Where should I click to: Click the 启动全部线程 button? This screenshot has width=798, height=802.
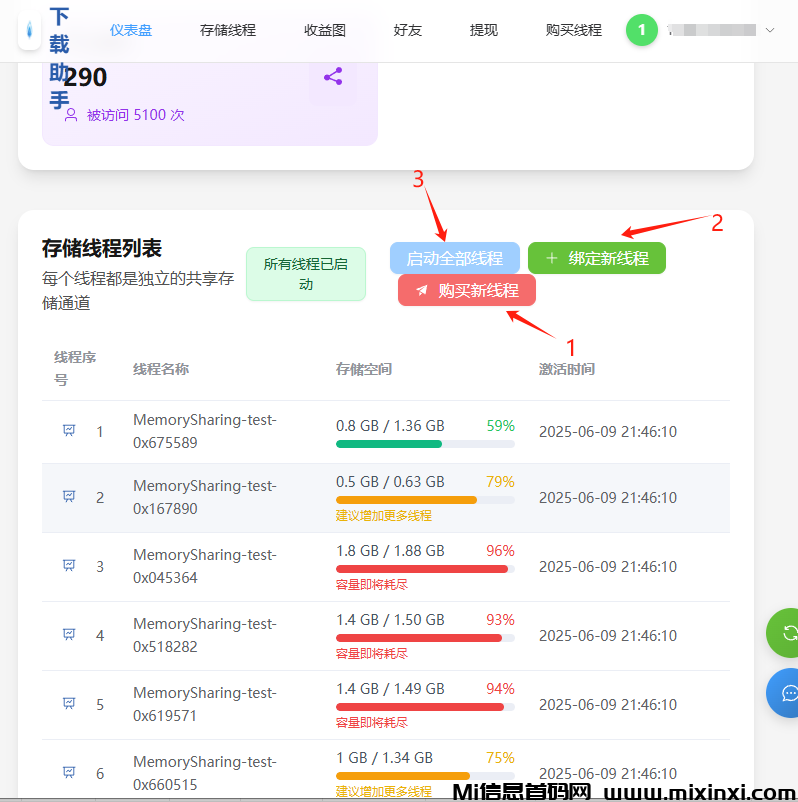click(455, 258)
